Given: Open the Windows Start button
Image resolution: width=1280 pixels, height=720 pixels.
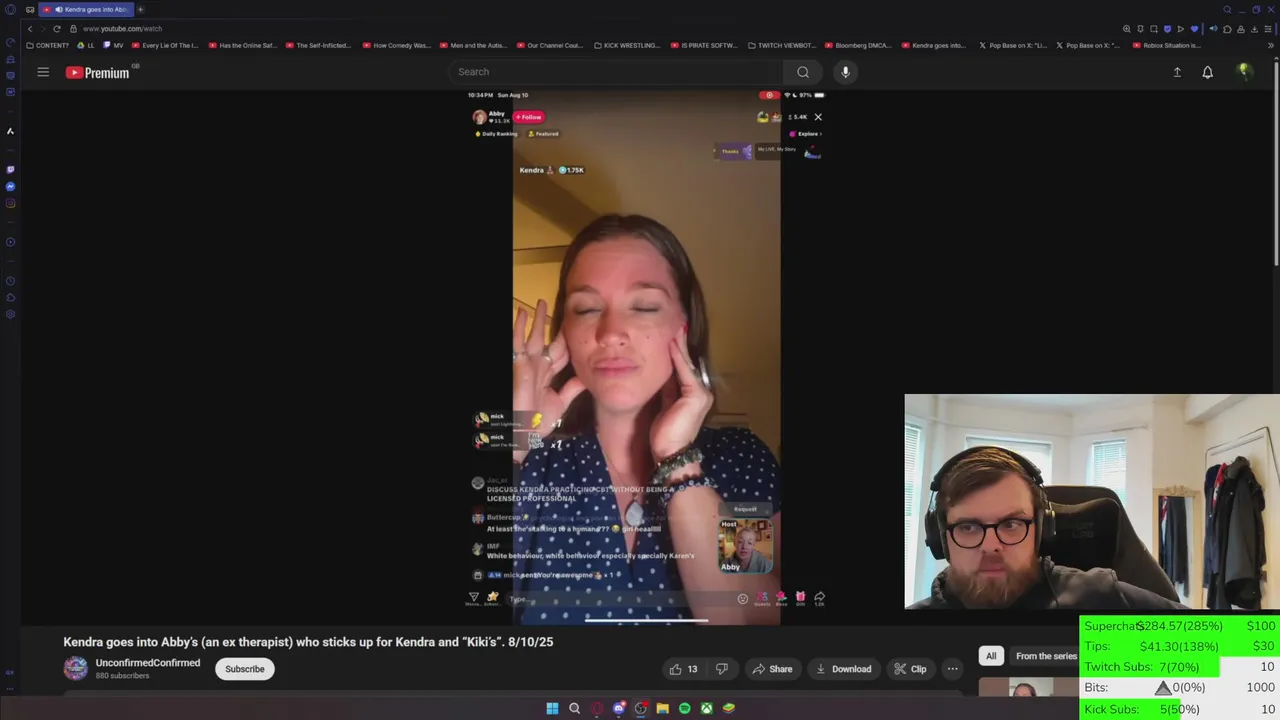Looking at the screenshot, I should [552, 708].
